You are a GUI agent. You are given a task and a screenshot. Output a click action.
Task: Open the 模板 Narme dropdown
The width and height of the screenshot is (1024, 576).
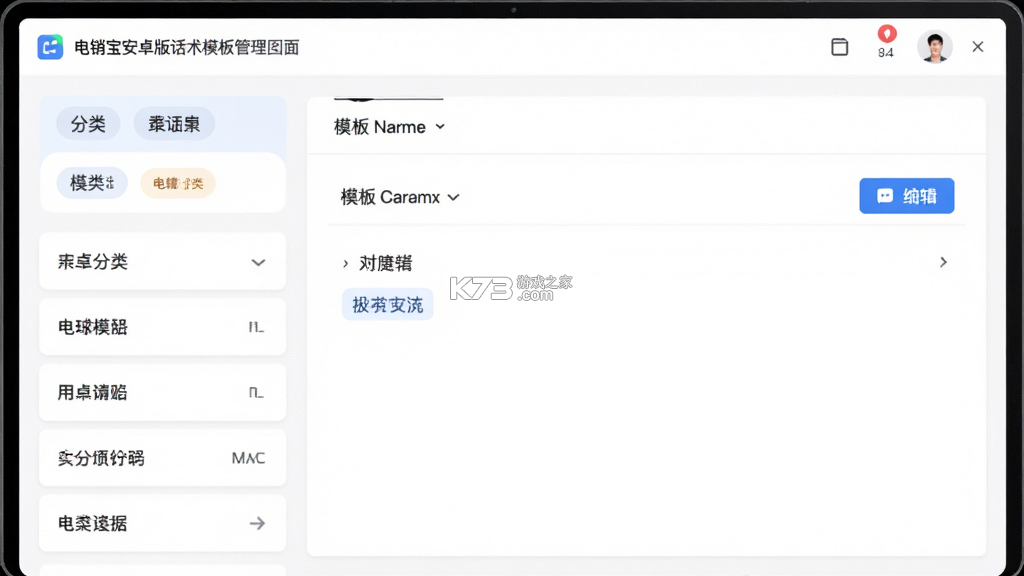click(389, 127)
